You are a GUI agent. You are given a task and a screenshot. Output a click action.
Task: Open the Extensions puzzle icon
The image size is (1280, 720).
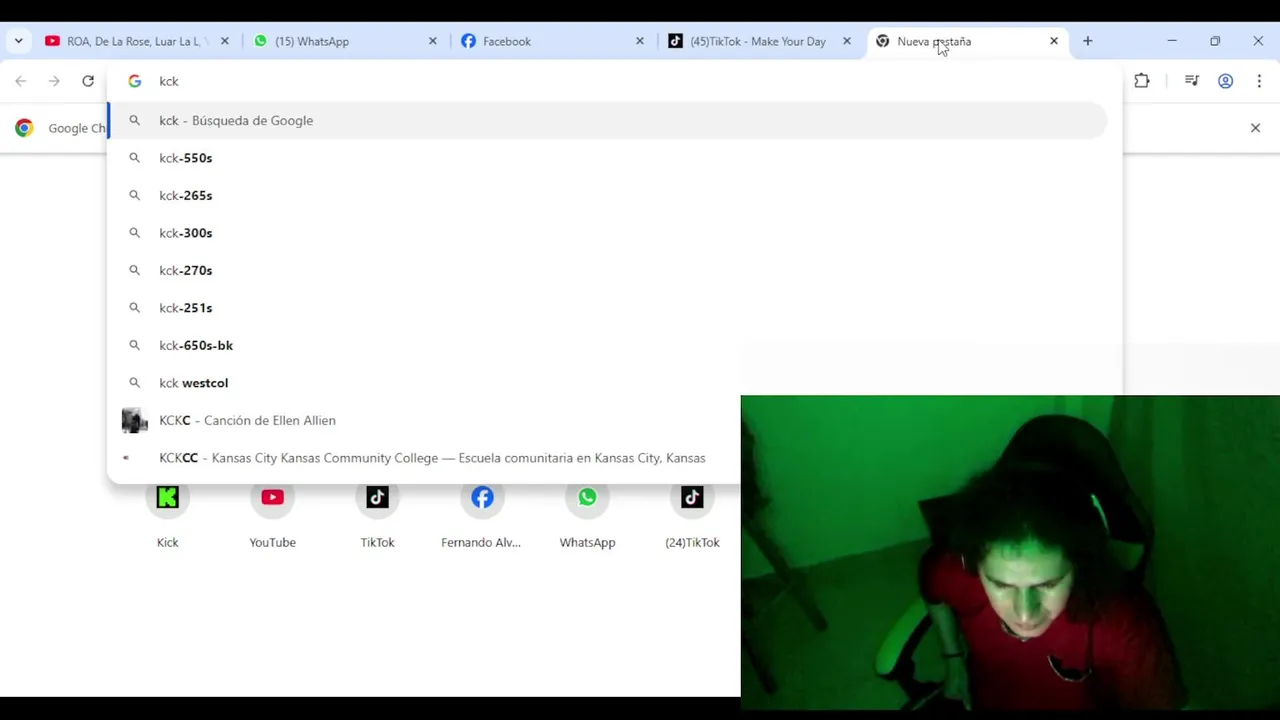(1142, 81)
